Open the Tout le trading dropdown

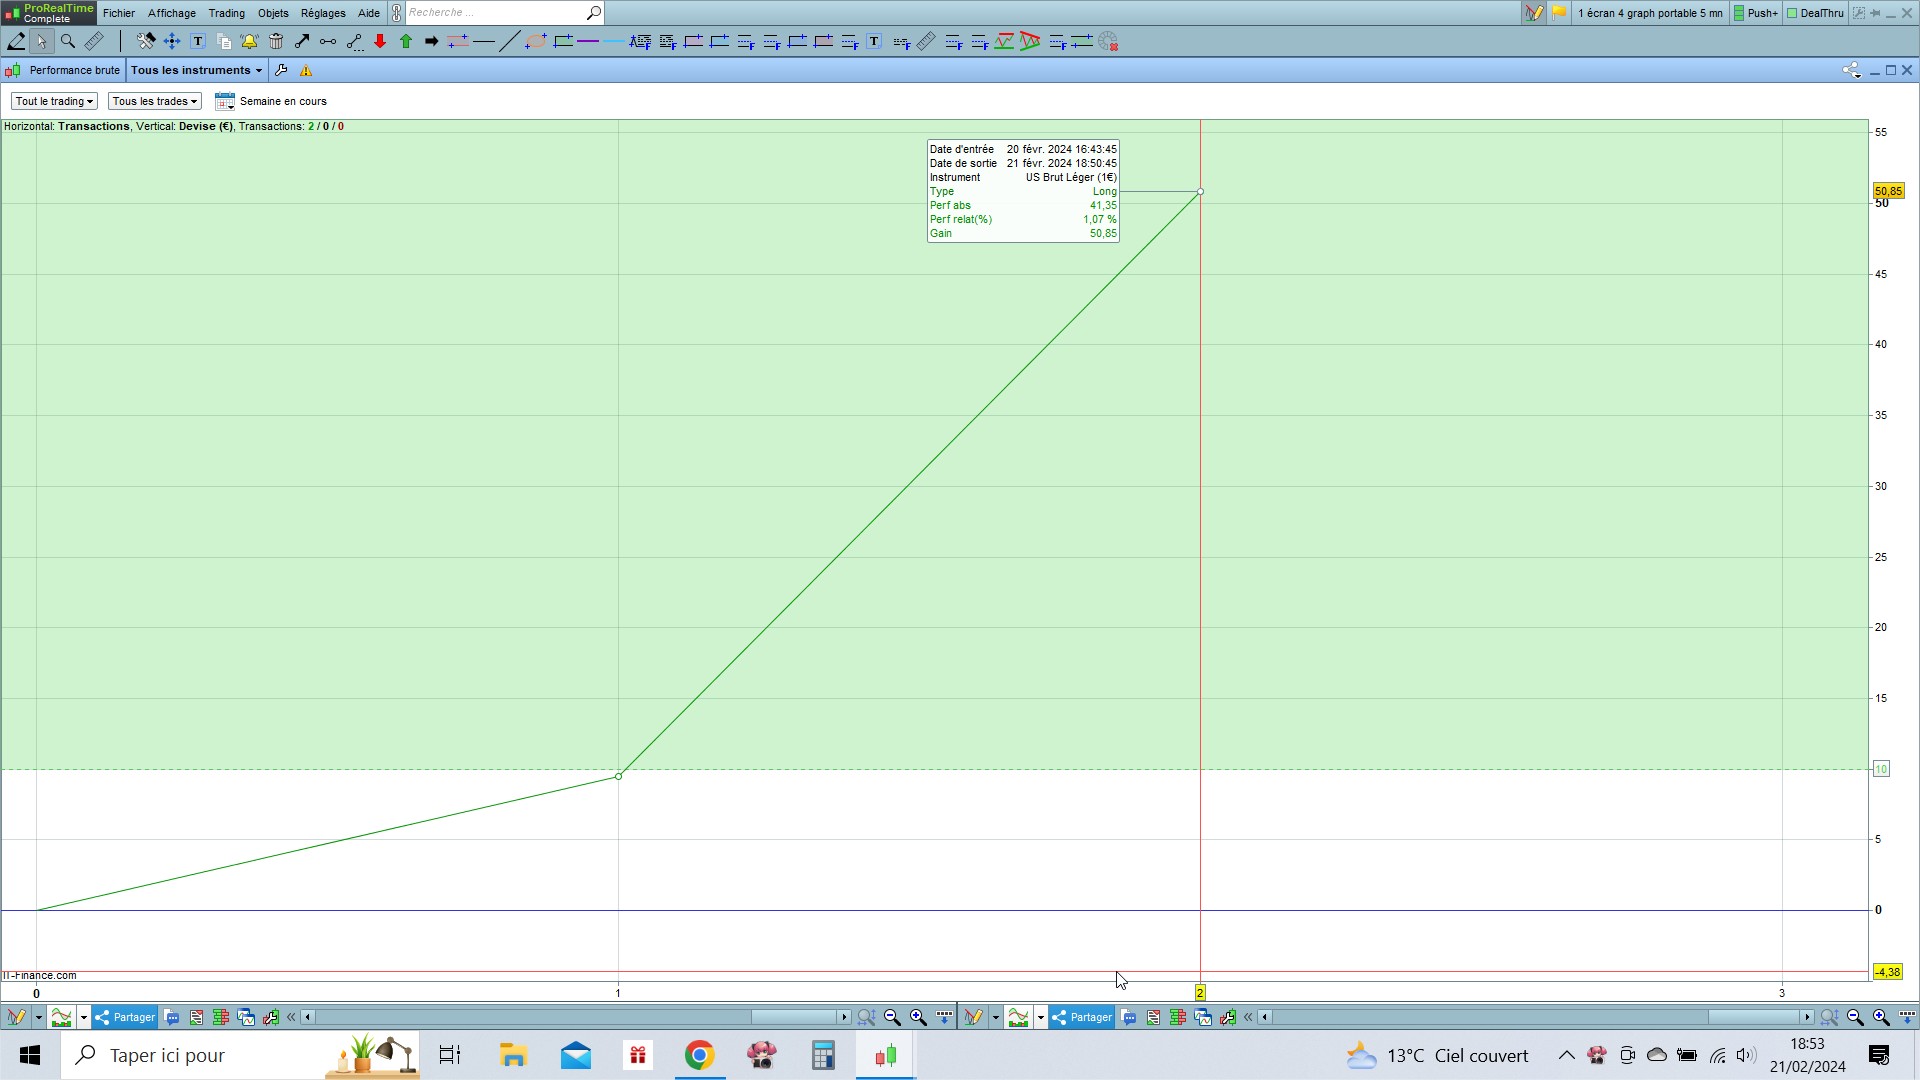[x=54, y=101]
